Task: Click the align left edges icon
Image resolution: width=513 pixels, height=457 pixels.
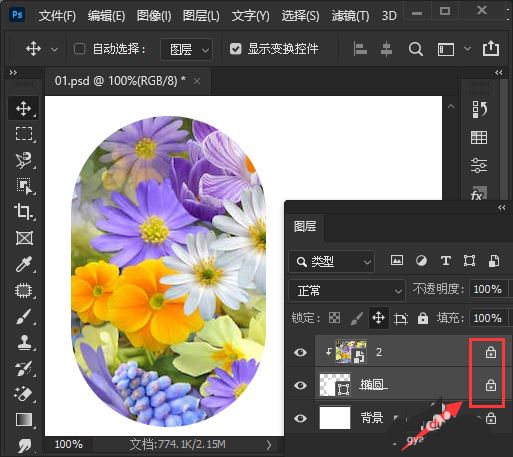Action: point(360,49)
